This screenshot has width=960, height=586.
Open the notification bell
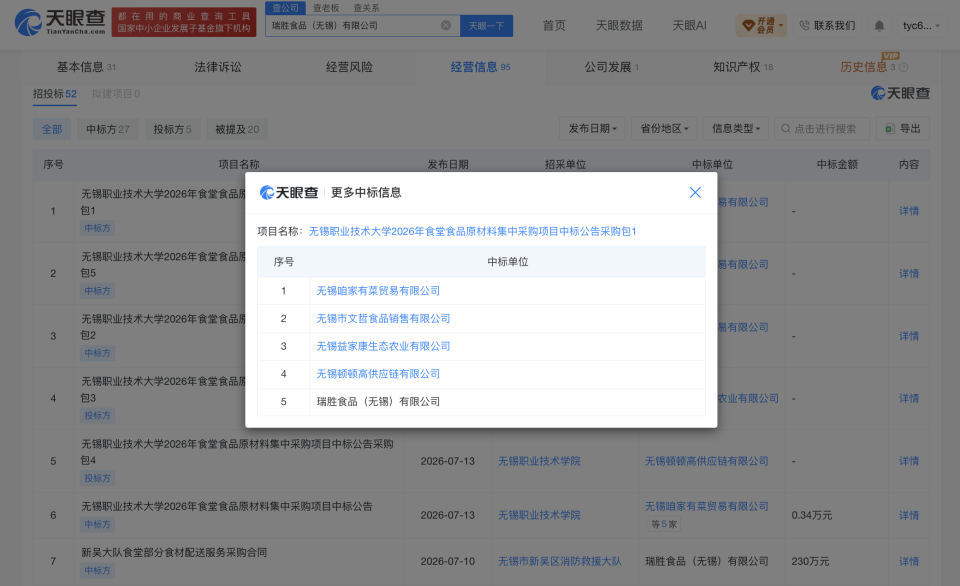[x=879, y=26]
